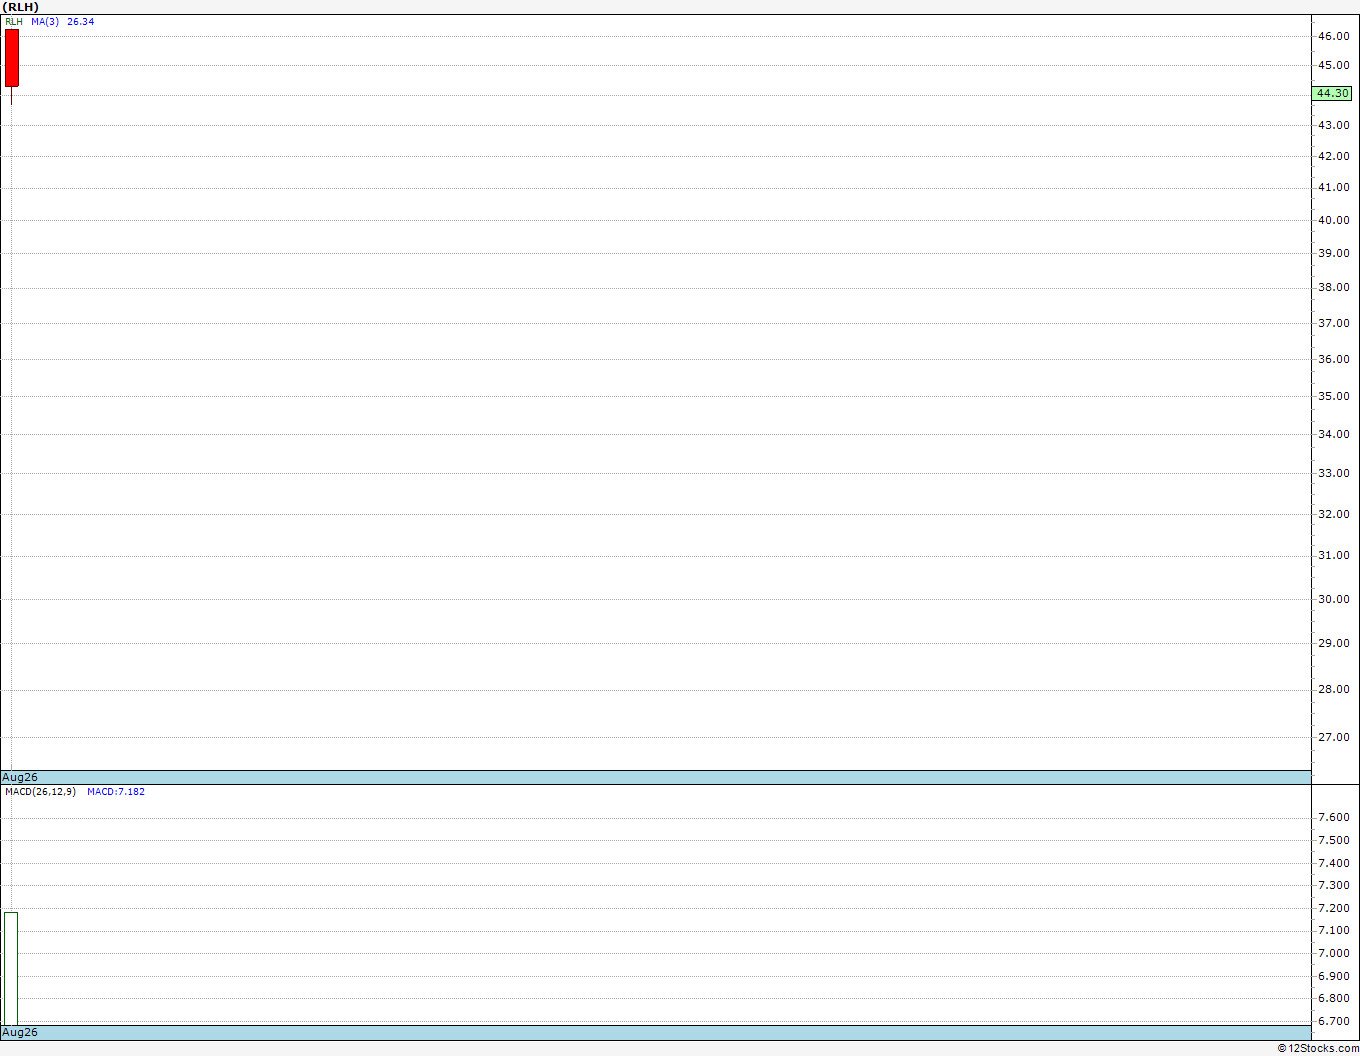Click the 35.00 price axis label
Screen dimensions: 1360x1056
(x=1333, y=396)
